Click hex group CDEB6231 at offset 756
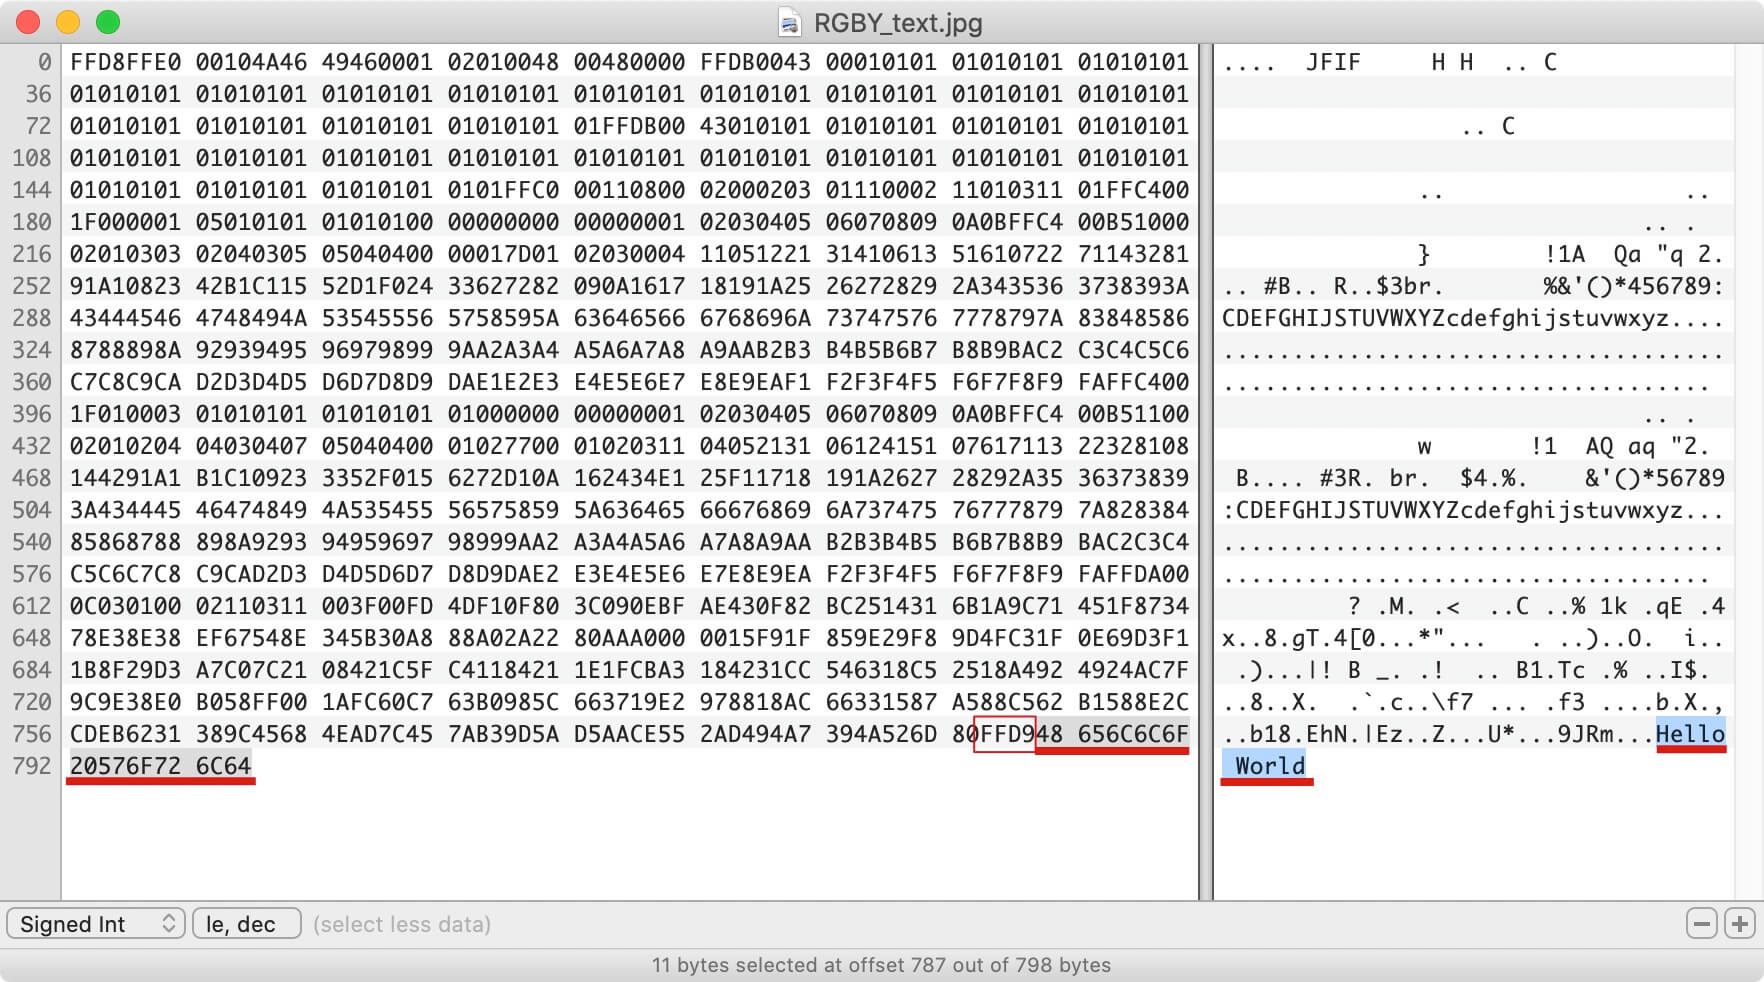Screen dimensions: 1764x982 126,734
